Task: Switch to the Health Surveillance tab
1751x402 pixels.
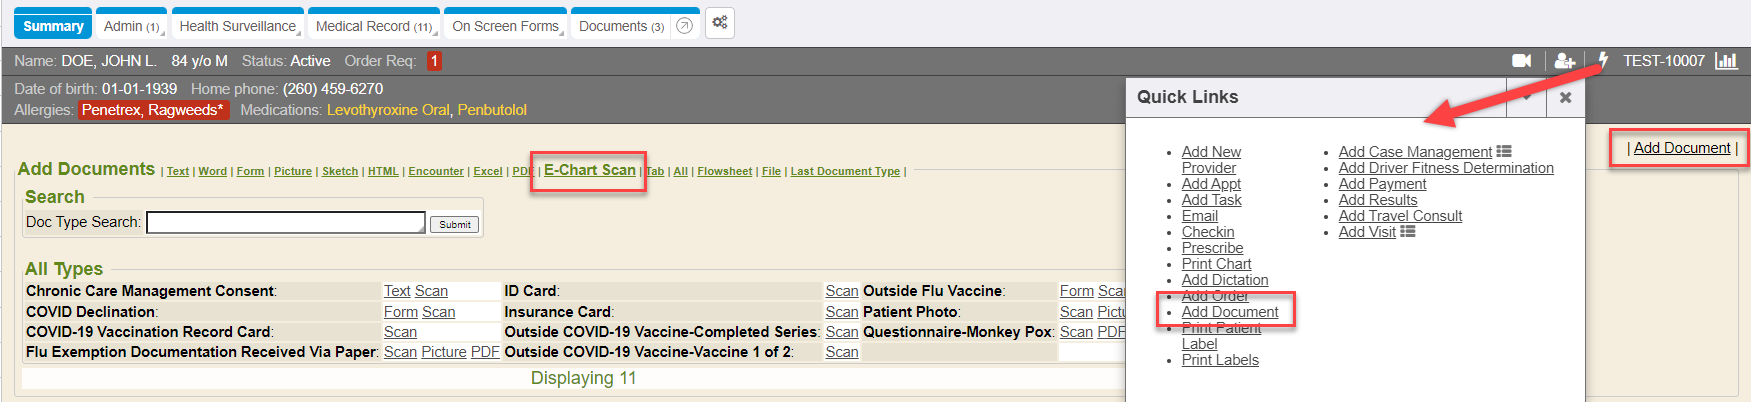Action: click(237, 26)
